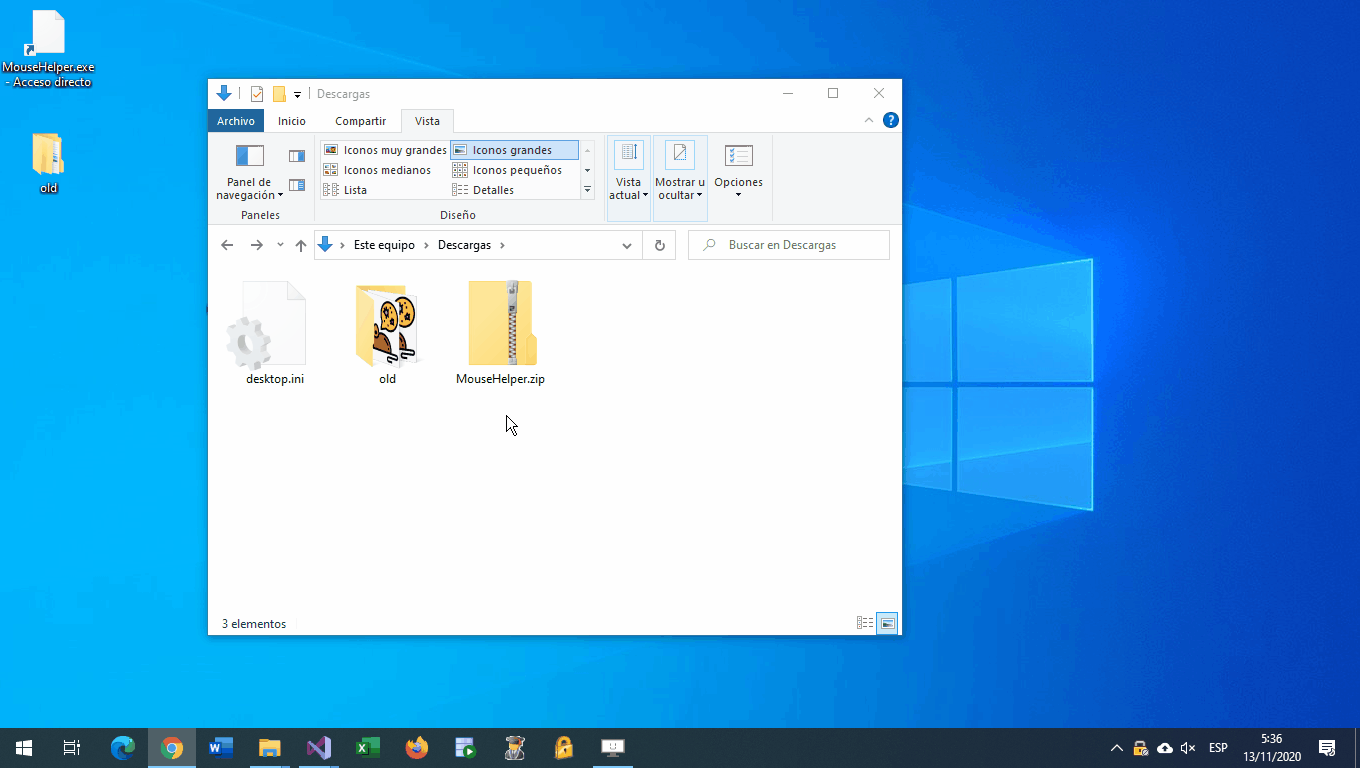Viewport: 1360px width, 768px height.
Task: Toggle the details pane icon
Action: pyautogui.click(x=297, y=185)
